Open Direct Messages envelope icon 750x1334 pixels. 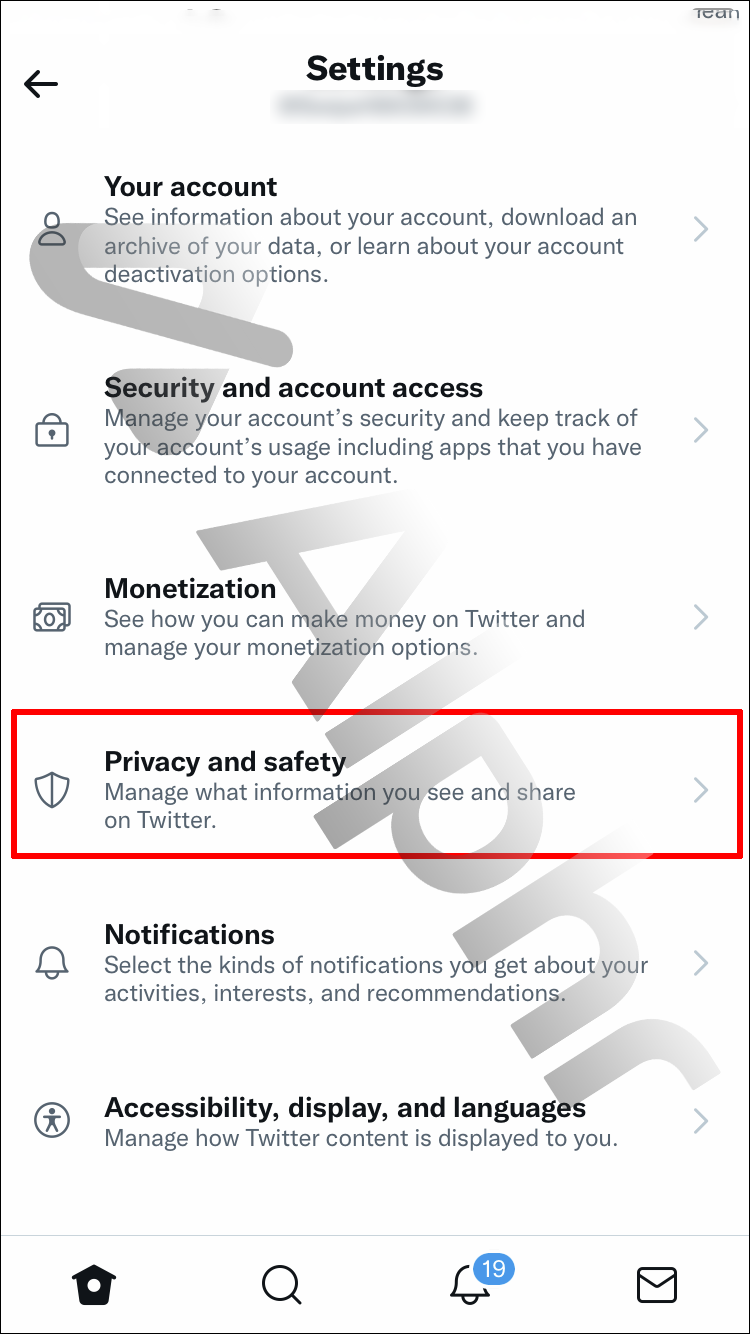[657, 1285]
